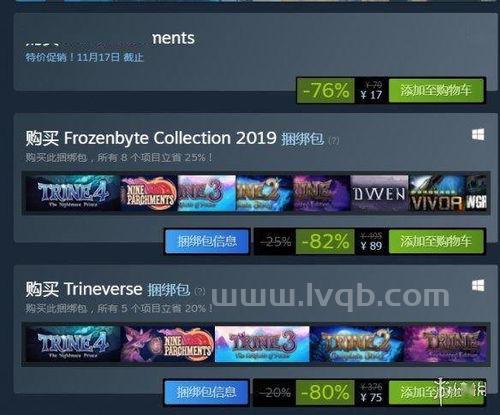
Task: Open Trine 4 thumbnail in Trineverse bundle
Action: (73, 344)
